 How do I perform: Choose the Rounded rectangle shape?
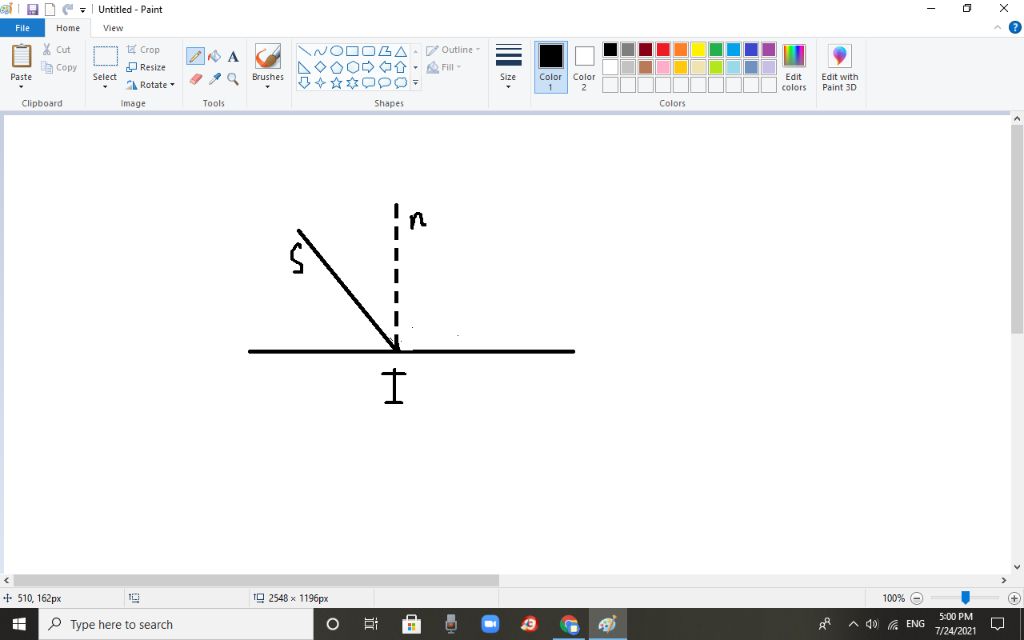[x=368, y=51]
